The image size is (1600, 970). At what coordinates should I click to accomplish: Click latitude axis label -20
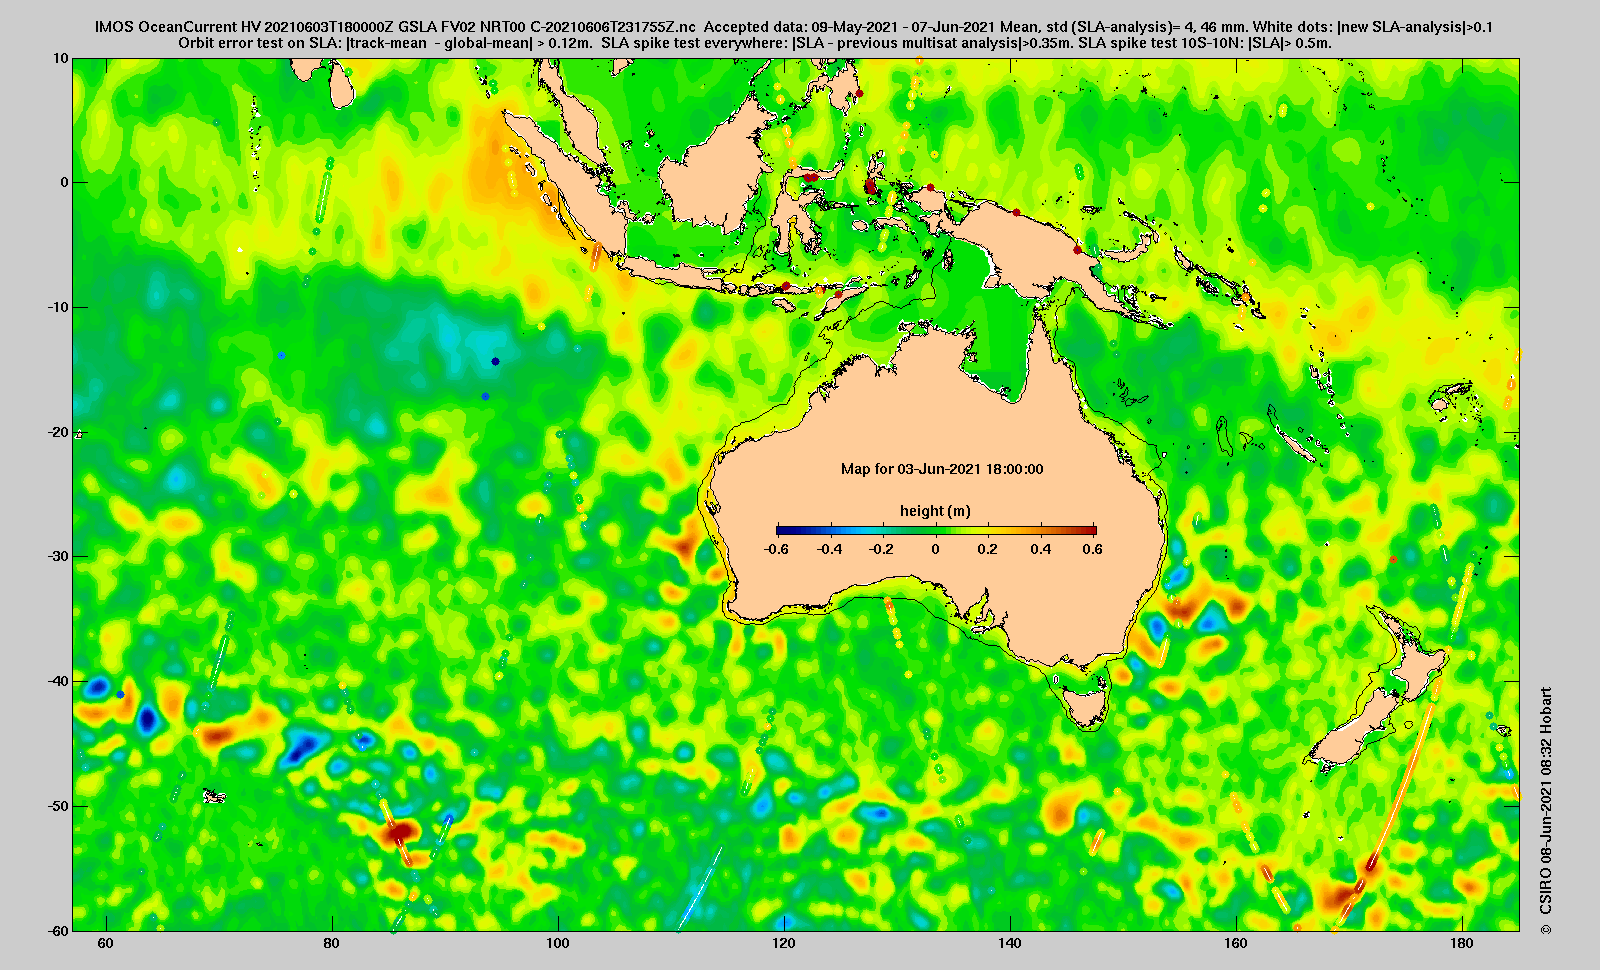pos(60,432)
